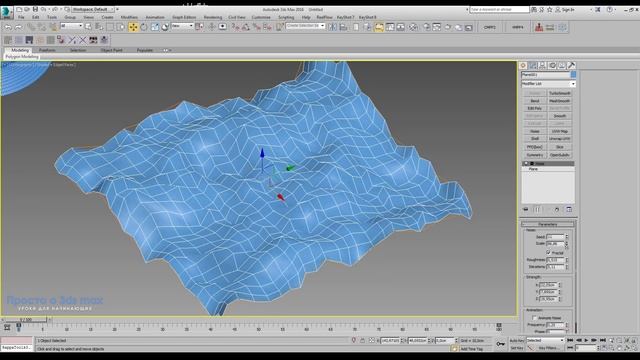
Task: Click the Symmetry modifier button
Action: pos(535,155)
